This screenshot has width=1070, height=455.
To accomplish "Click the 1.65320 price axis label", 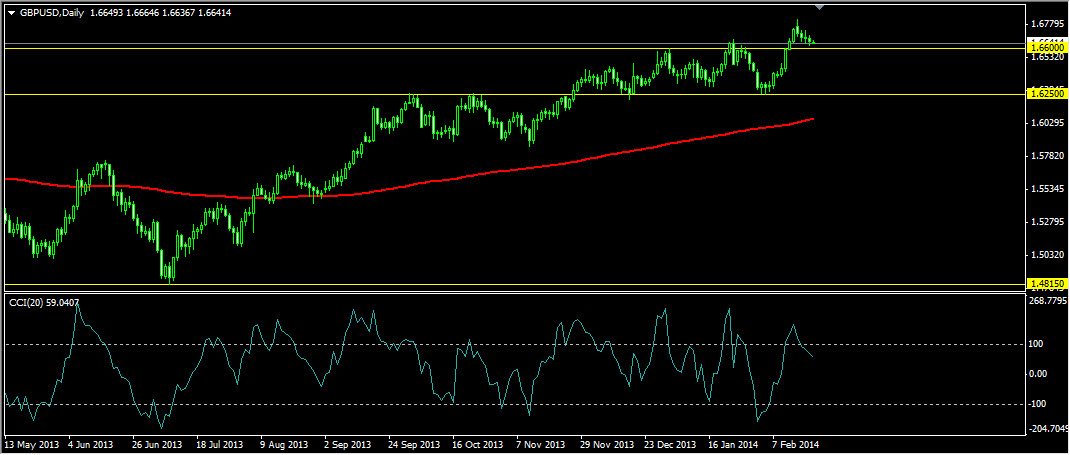I will (1048, 57).
